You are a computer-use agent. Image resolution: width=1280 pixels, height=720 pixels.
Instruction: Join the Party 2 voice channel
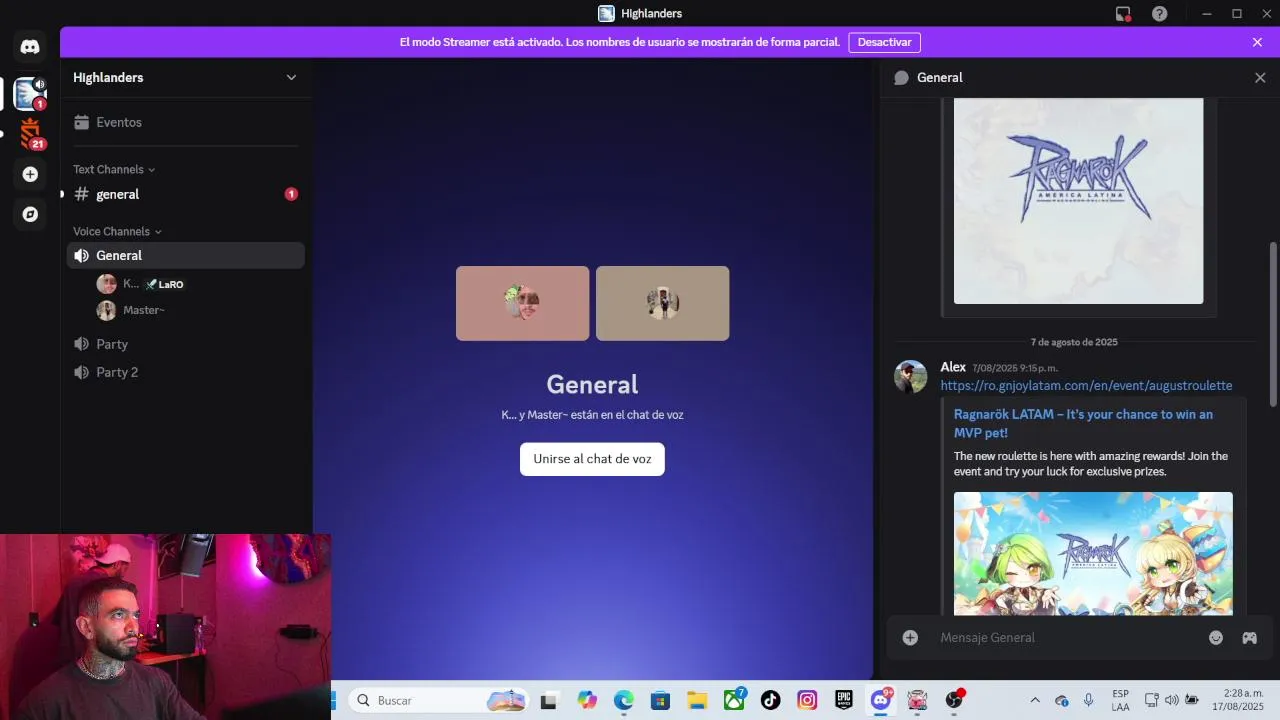tap(185, 372)
